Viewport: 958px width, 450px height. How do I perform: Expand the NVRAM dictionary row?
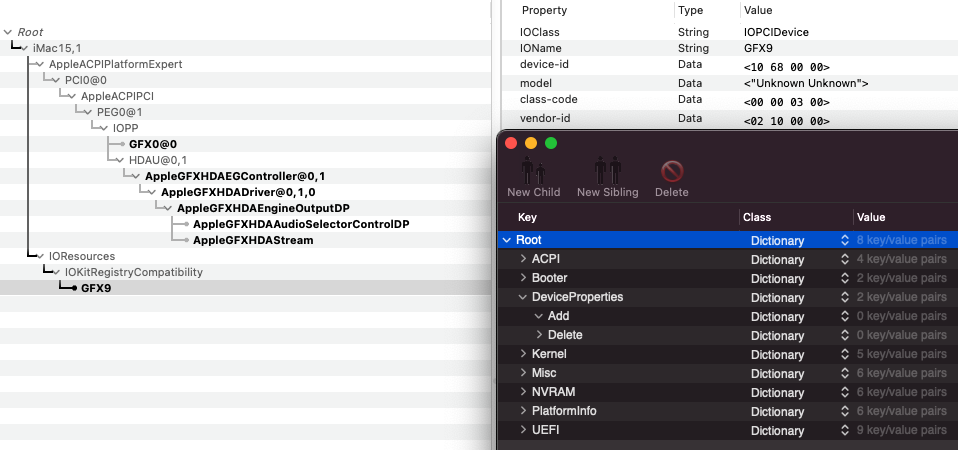pyautogui.click(x=523, y=392)
